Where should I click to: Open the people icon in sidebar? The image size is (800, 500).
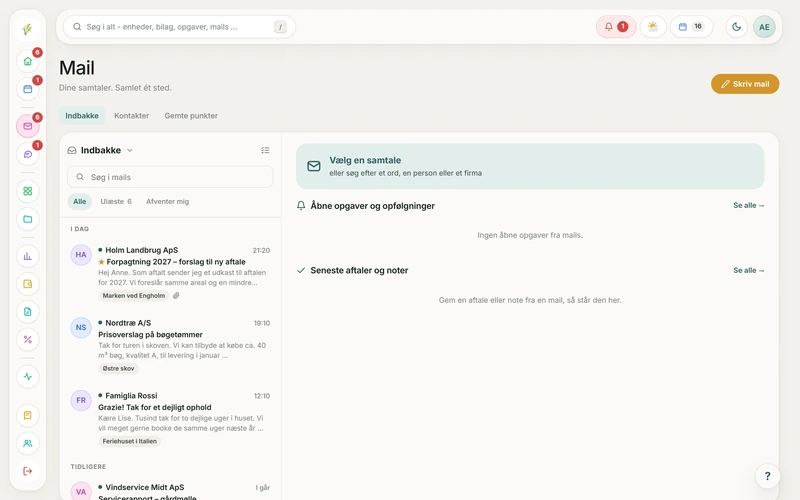click(28, 443)
